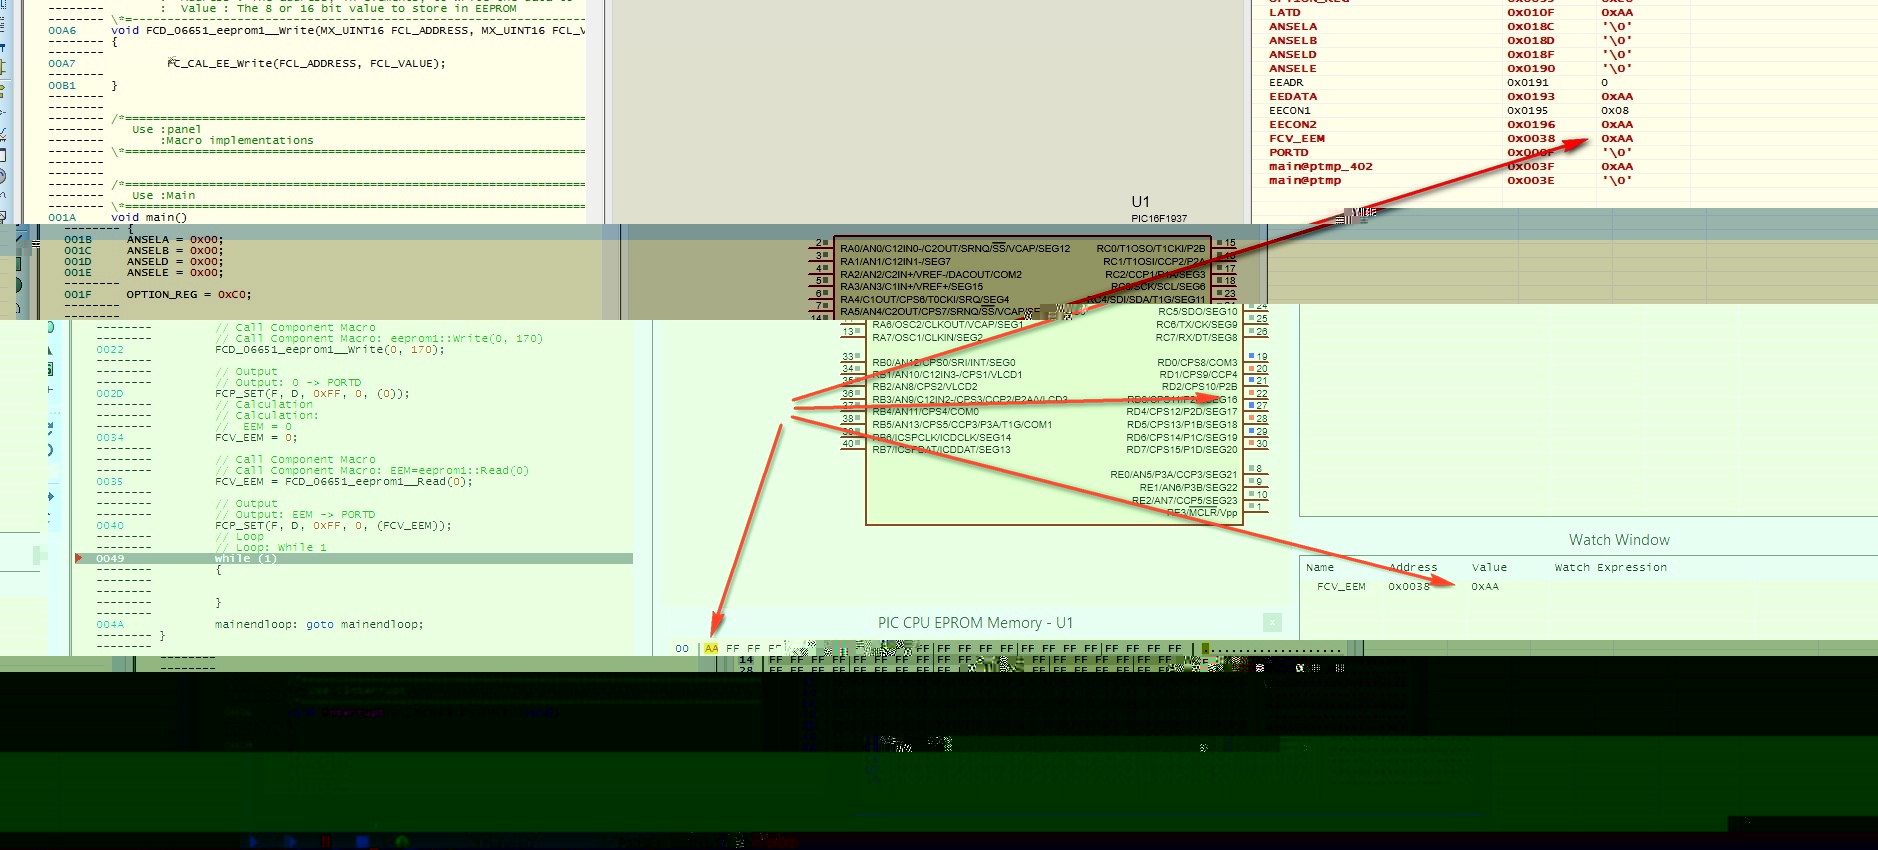Viewport: 1878px width, 850px height.
Task: Select the FCV_EEM variable row in the variables list
Action: [1565, 139]
